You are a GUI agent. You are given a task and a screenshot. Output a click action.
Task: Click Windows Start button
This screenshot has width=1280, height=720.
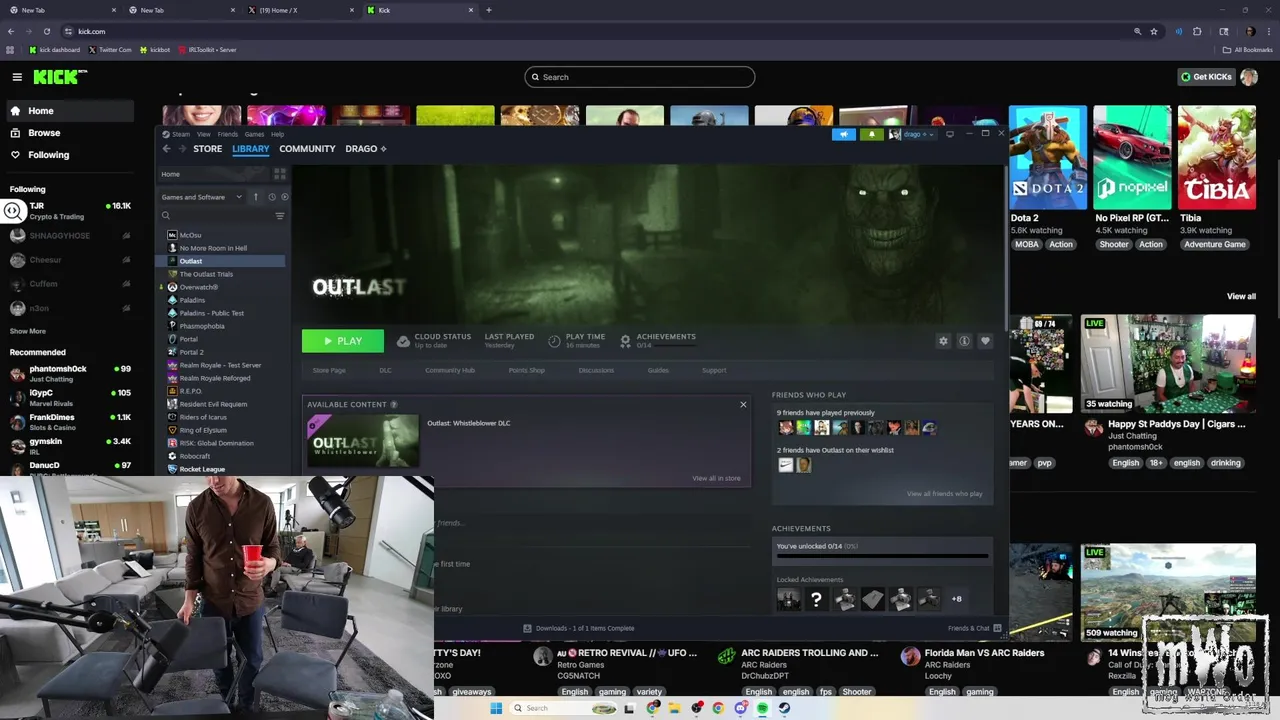(496, 708)
